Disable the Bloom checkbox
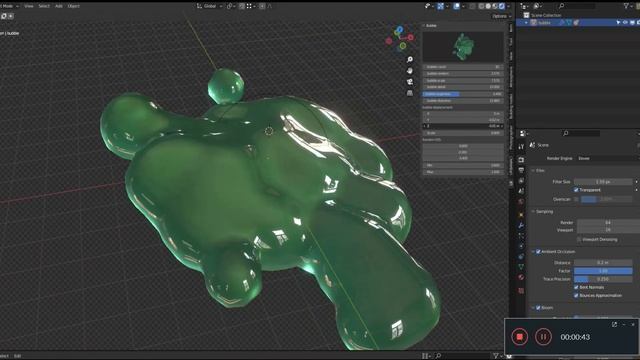Viewport: 640px width, 360px height. point(538,308)
